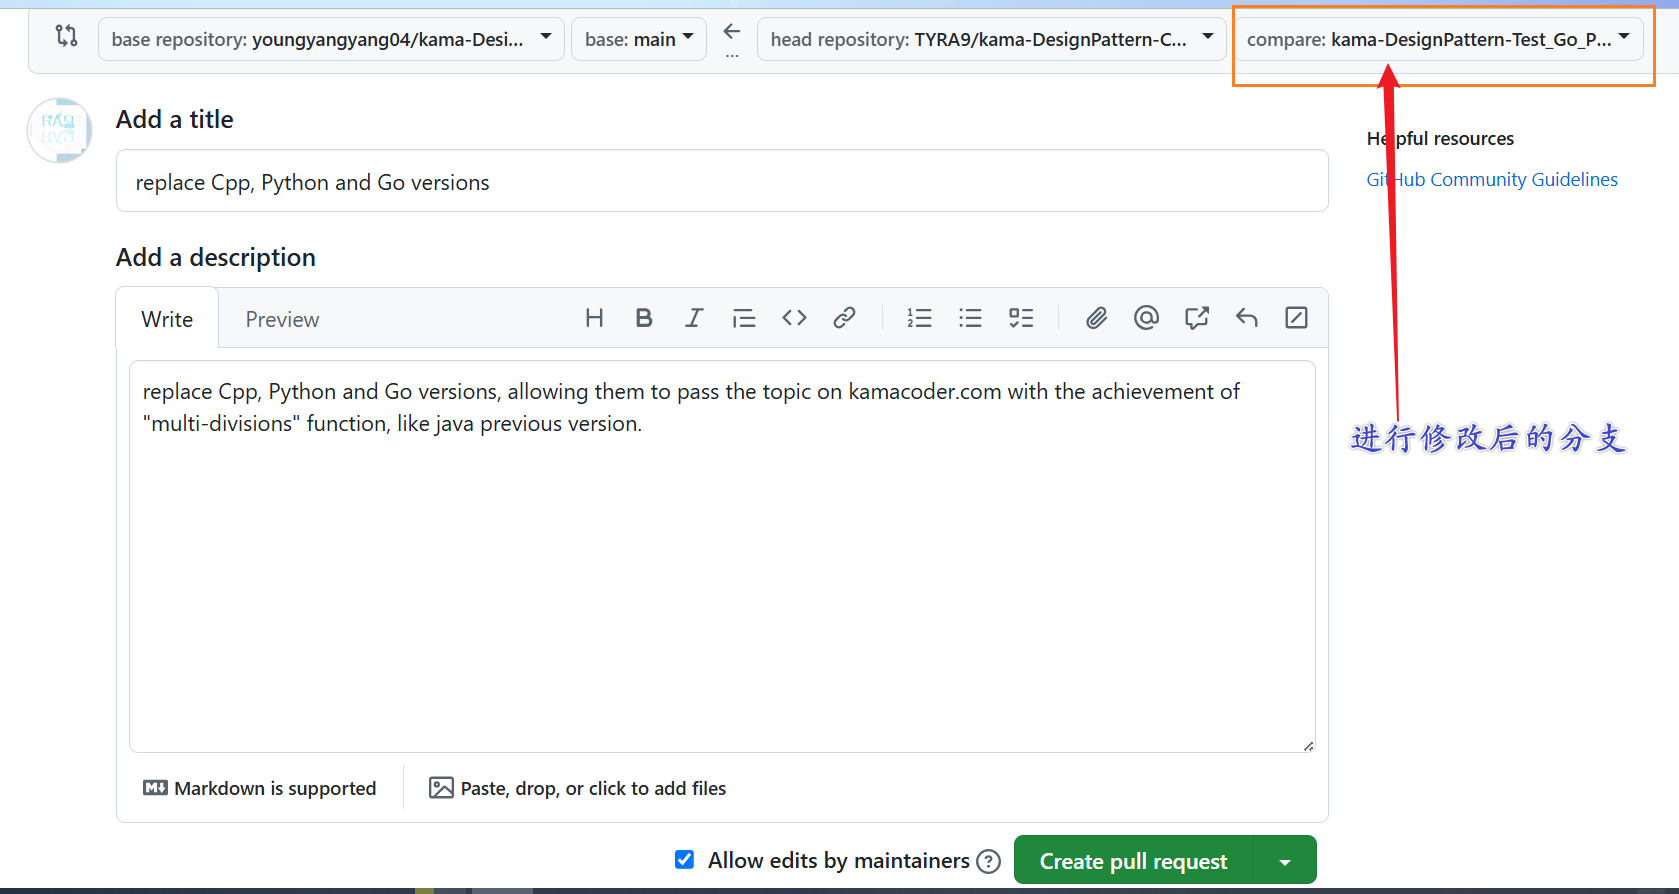Insert a heading with the H icon
Viewport: 1679px width, 894px height.
point(594,318)
